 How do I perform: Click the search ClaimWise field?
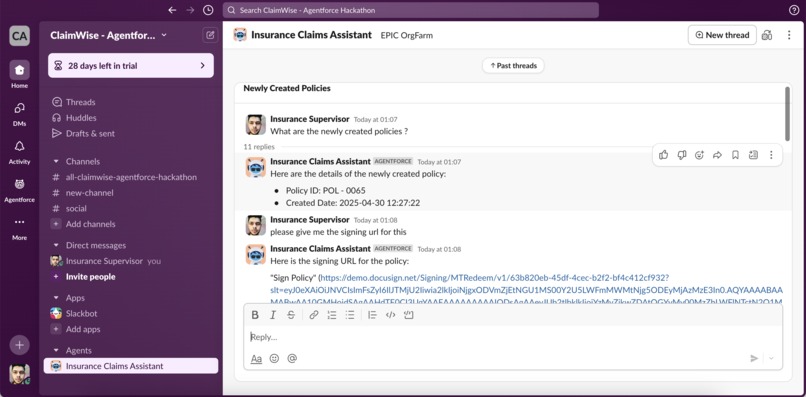pyautogui.click(x=411, y=10)
